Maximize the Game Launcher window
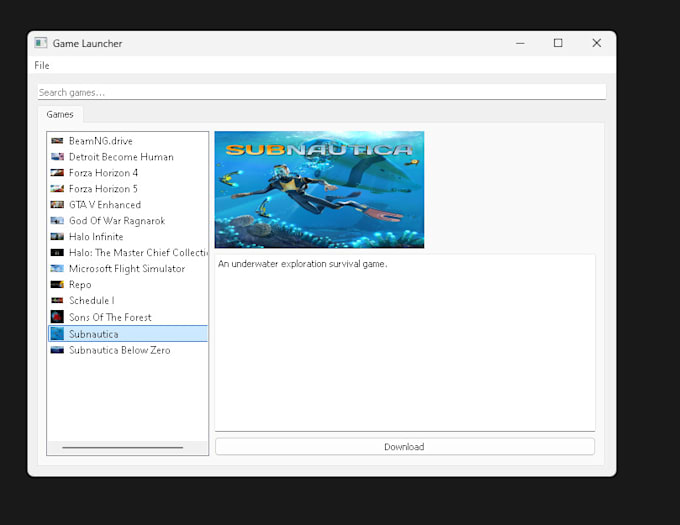This screenshot has width=680, height=525. (x=558, y=43)
